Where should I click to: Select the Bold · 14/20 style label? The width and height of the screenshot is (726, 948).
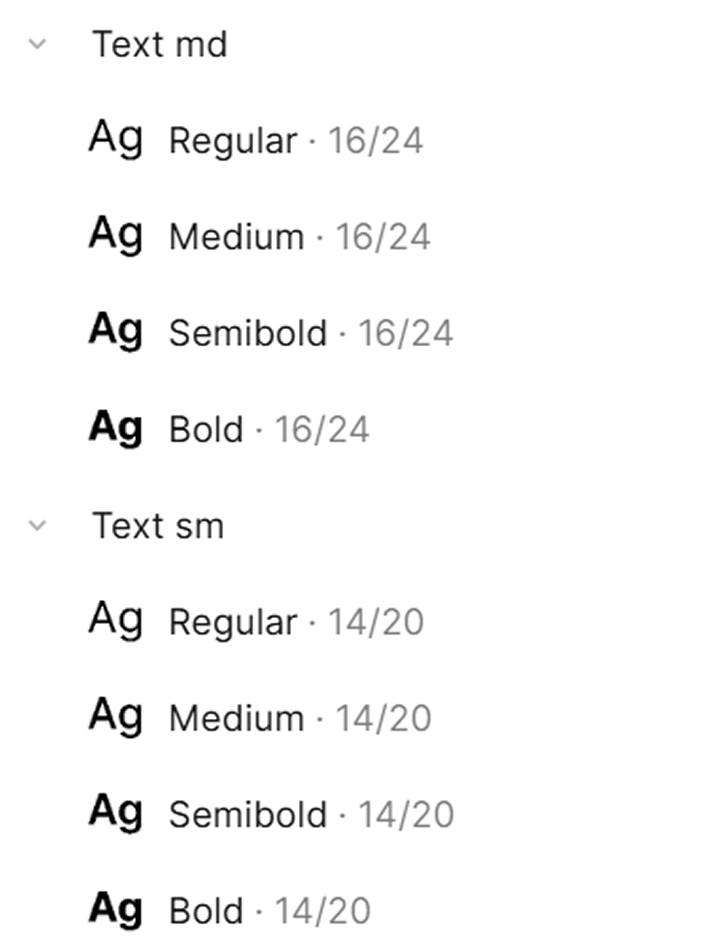coord(270,911)
